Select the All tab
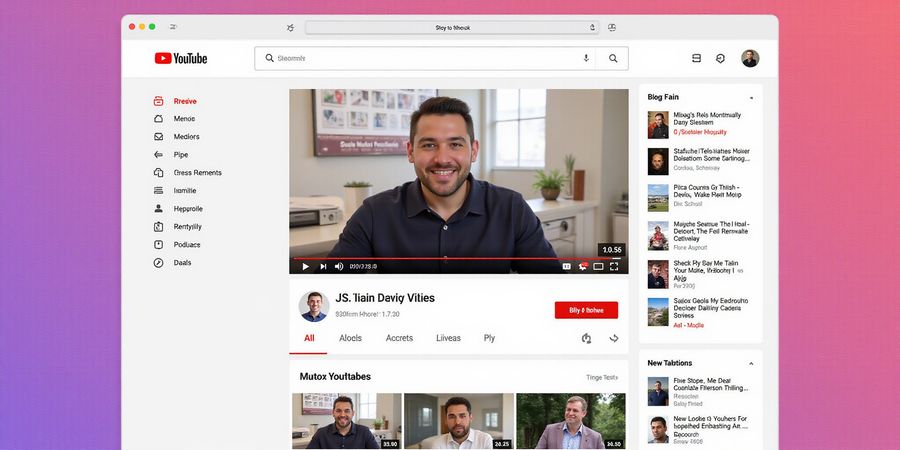The image size is (900, 450). pos(309,338)
